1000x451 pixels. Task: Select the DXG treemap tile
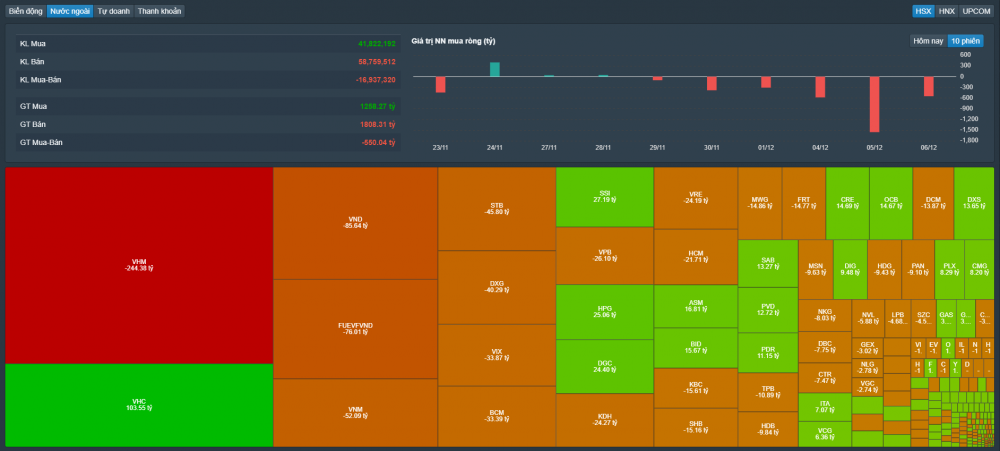[497, 287]
